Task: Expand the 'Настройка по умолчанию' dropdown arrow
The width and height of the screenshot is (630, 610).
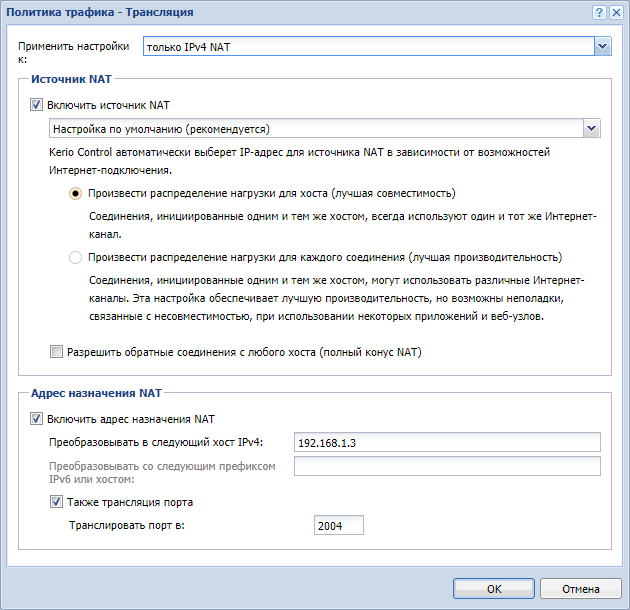Action: (591, 129)
